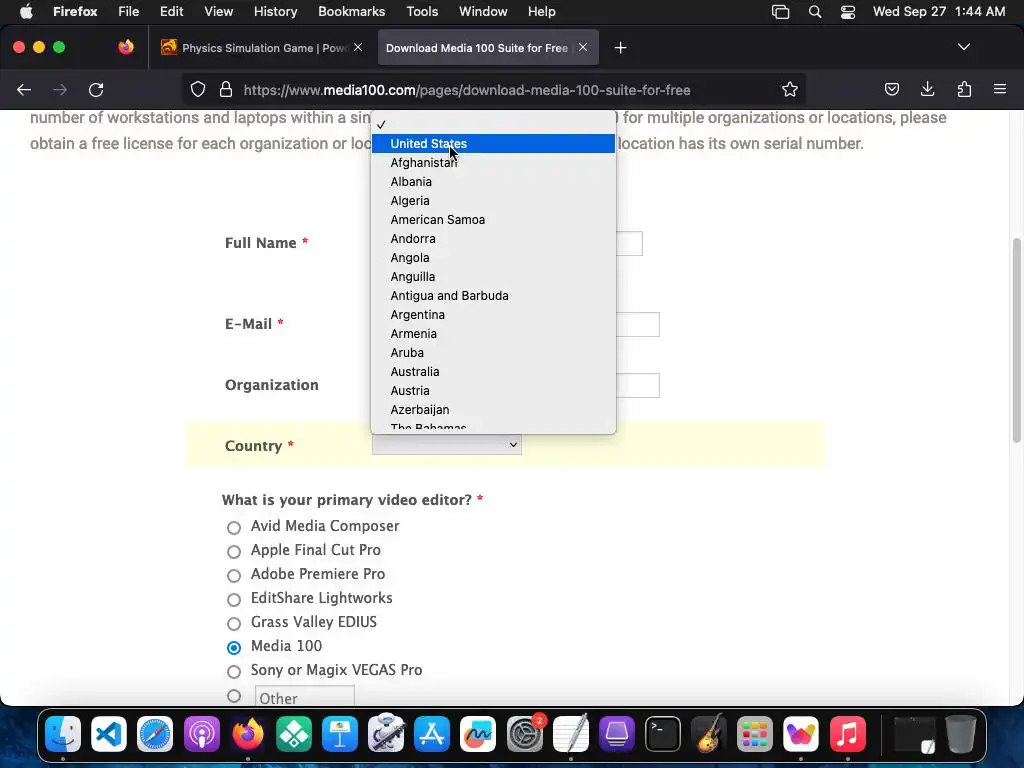Open Freeform from the Dock
1024x768 pixels.
click(478, 734)
